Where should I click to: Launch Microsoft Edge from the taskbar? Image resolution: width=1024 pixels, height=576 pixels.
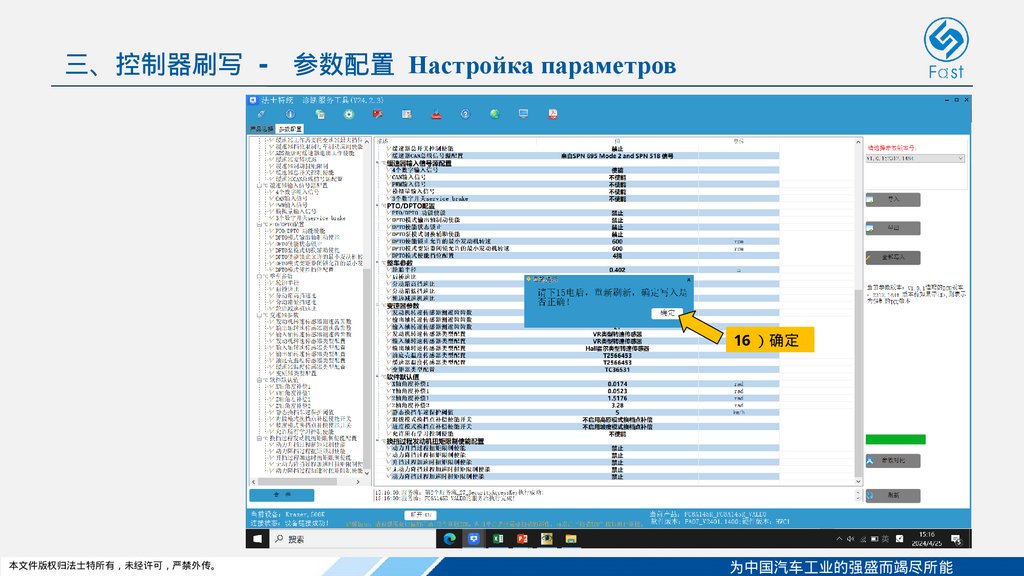coord(449,539)
